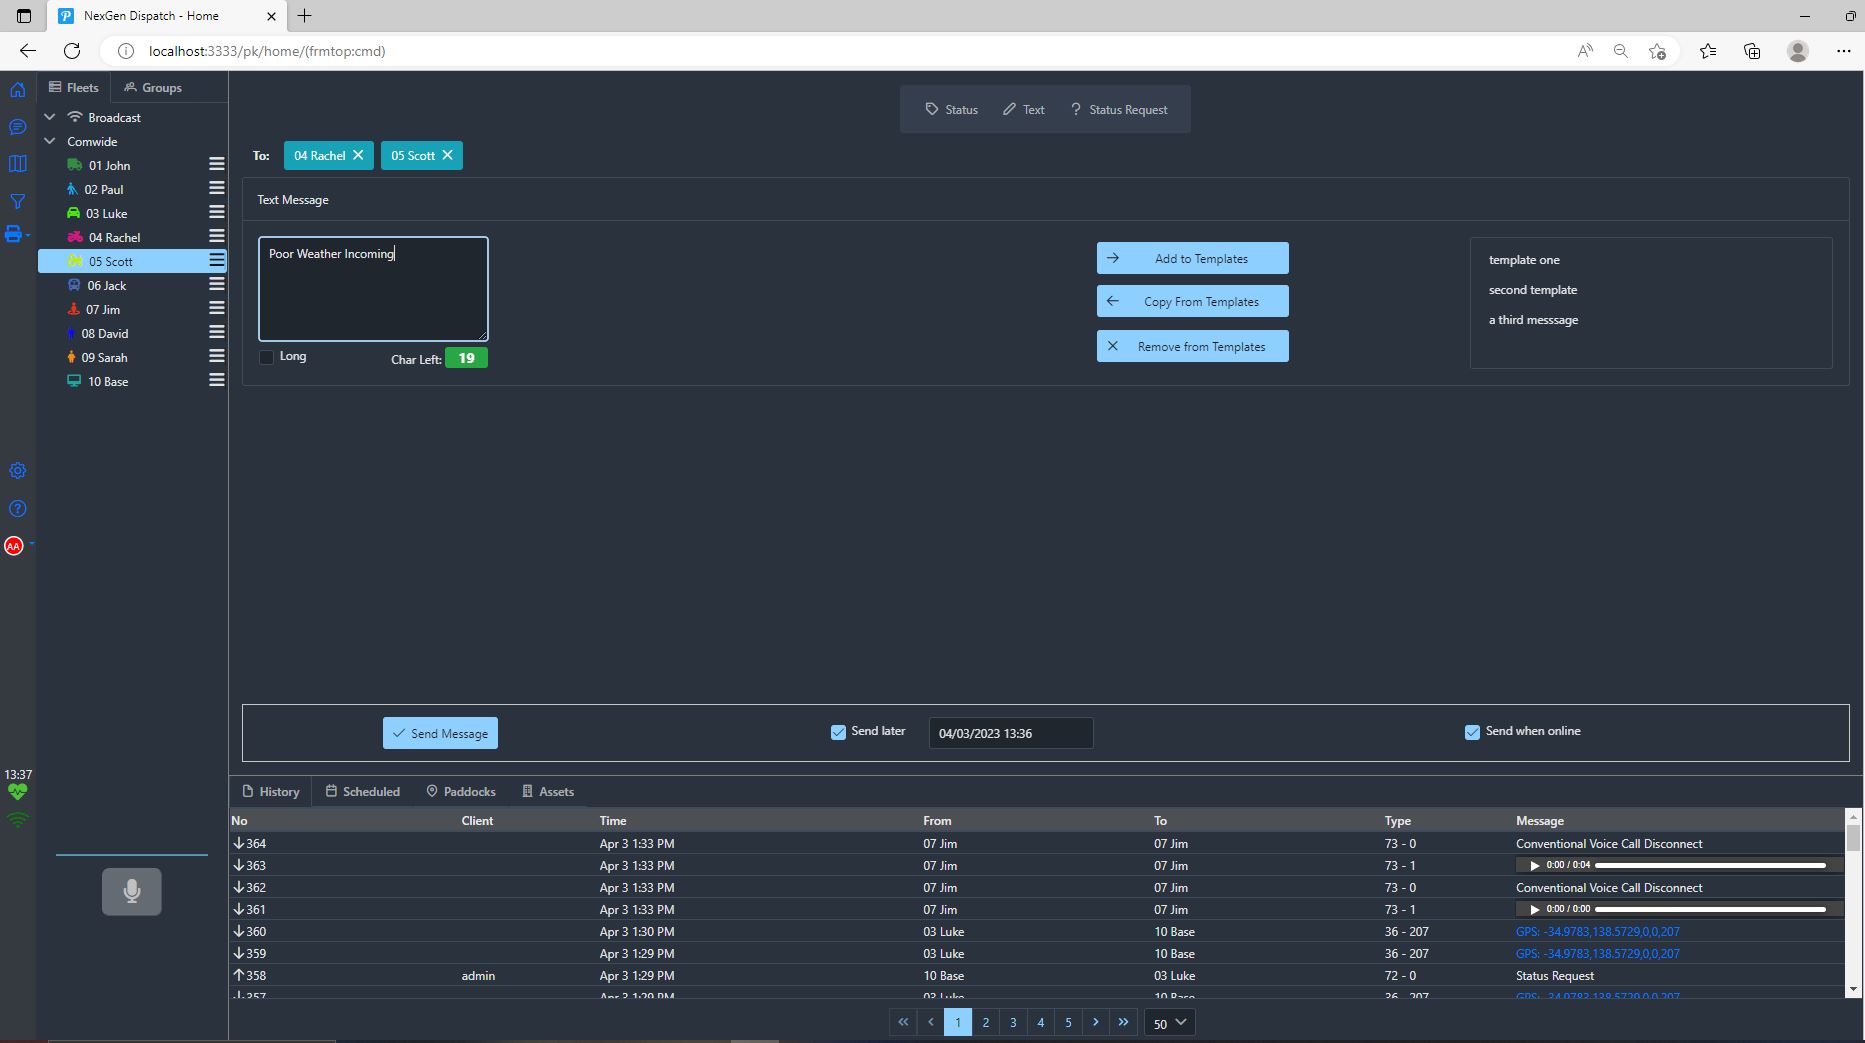The height and width of the screenshot is (1043, 1865).
Task: Open the hamburger menu for 03 Luke
Action: 216,212
